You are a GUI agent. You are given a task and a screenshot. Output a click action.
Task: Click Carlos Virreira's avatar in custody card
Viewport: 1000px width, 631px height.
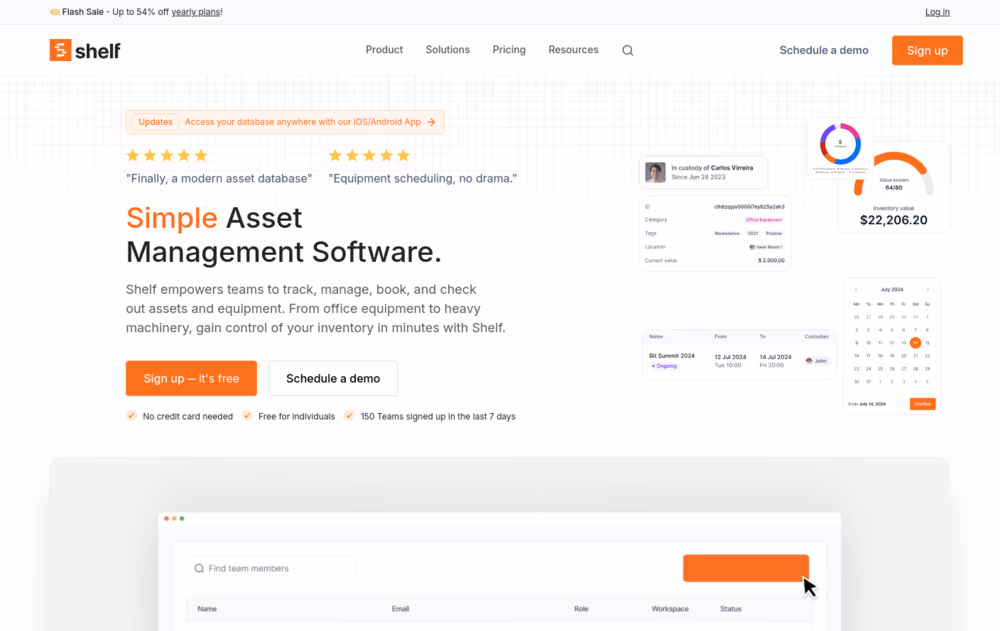tap(655, 172)
